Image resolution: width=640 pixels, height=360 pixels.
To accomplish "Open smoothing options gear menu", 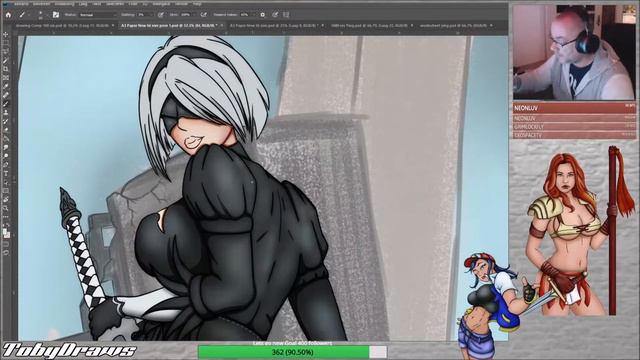I will (x=262, y=15).
